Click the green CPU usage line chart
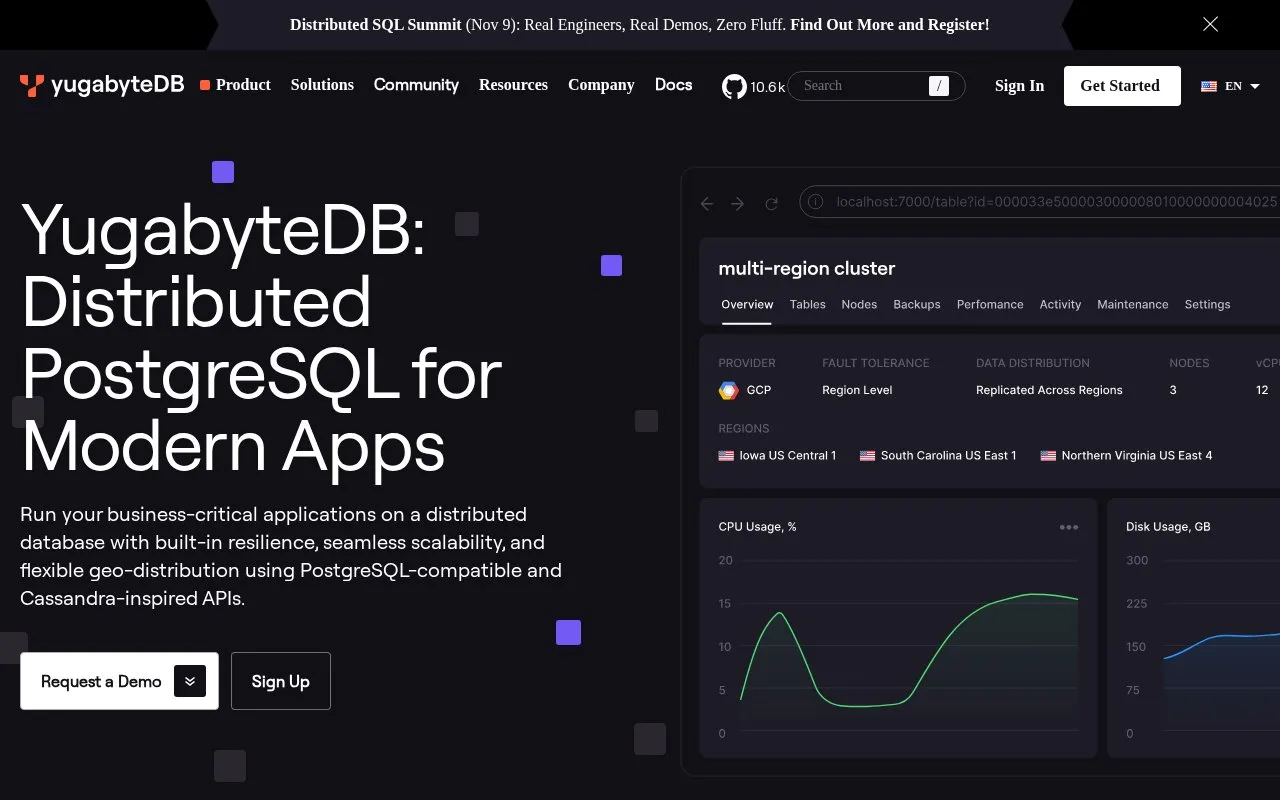 [909, 650]
